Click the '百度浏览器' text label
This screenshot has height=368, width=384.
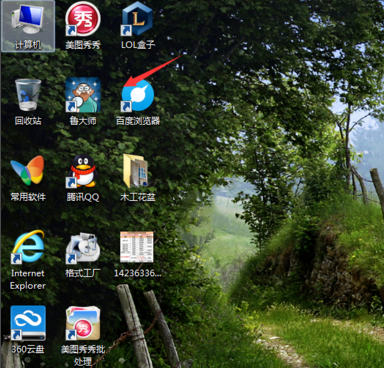pyautogui.click(x=138, y=121)
